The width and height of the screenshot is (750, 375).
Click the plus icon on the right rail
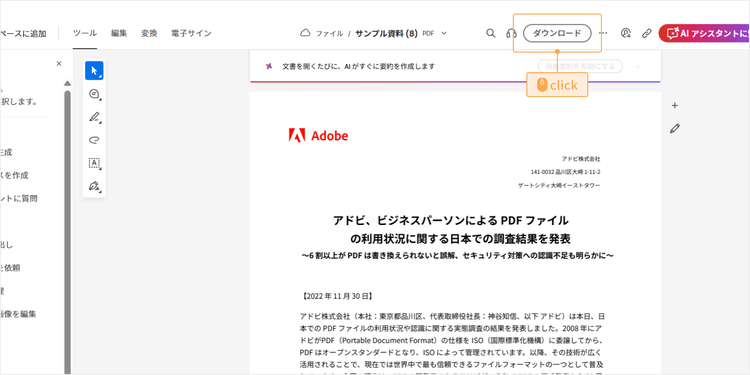pyautogui.click(x=675, y=106)
